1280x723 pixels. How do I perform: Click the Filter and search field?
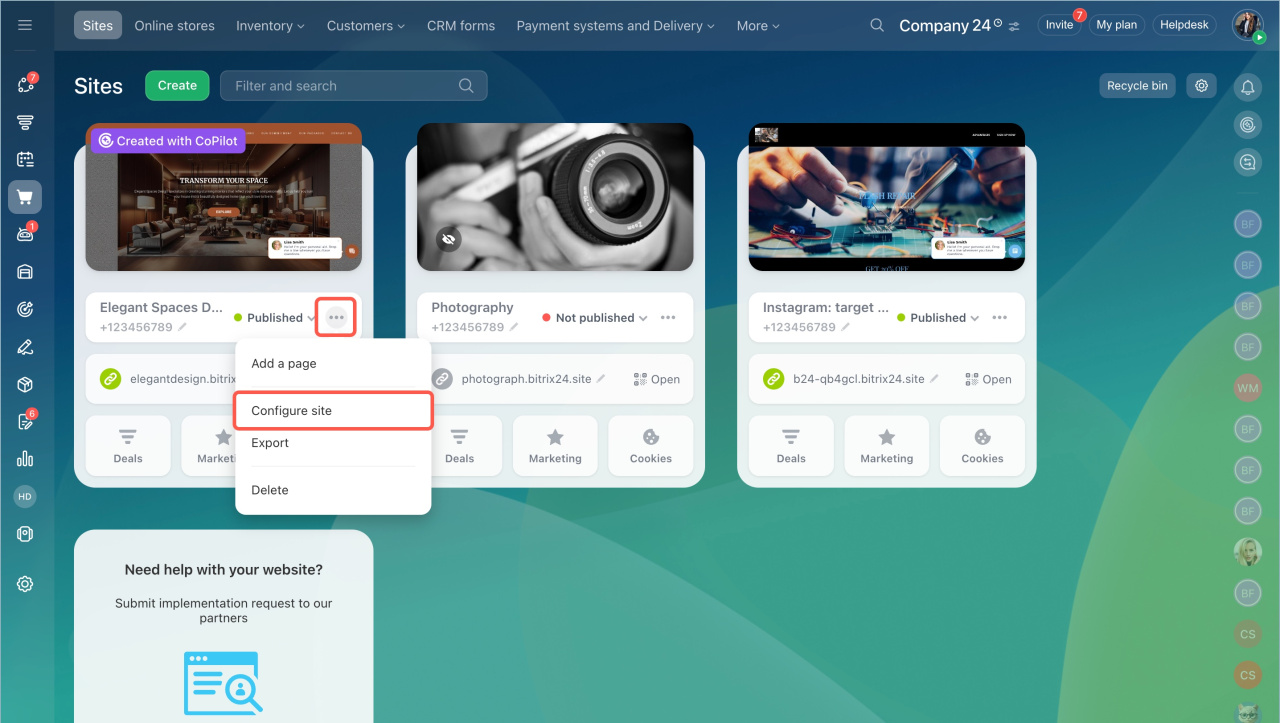(340, 86)
